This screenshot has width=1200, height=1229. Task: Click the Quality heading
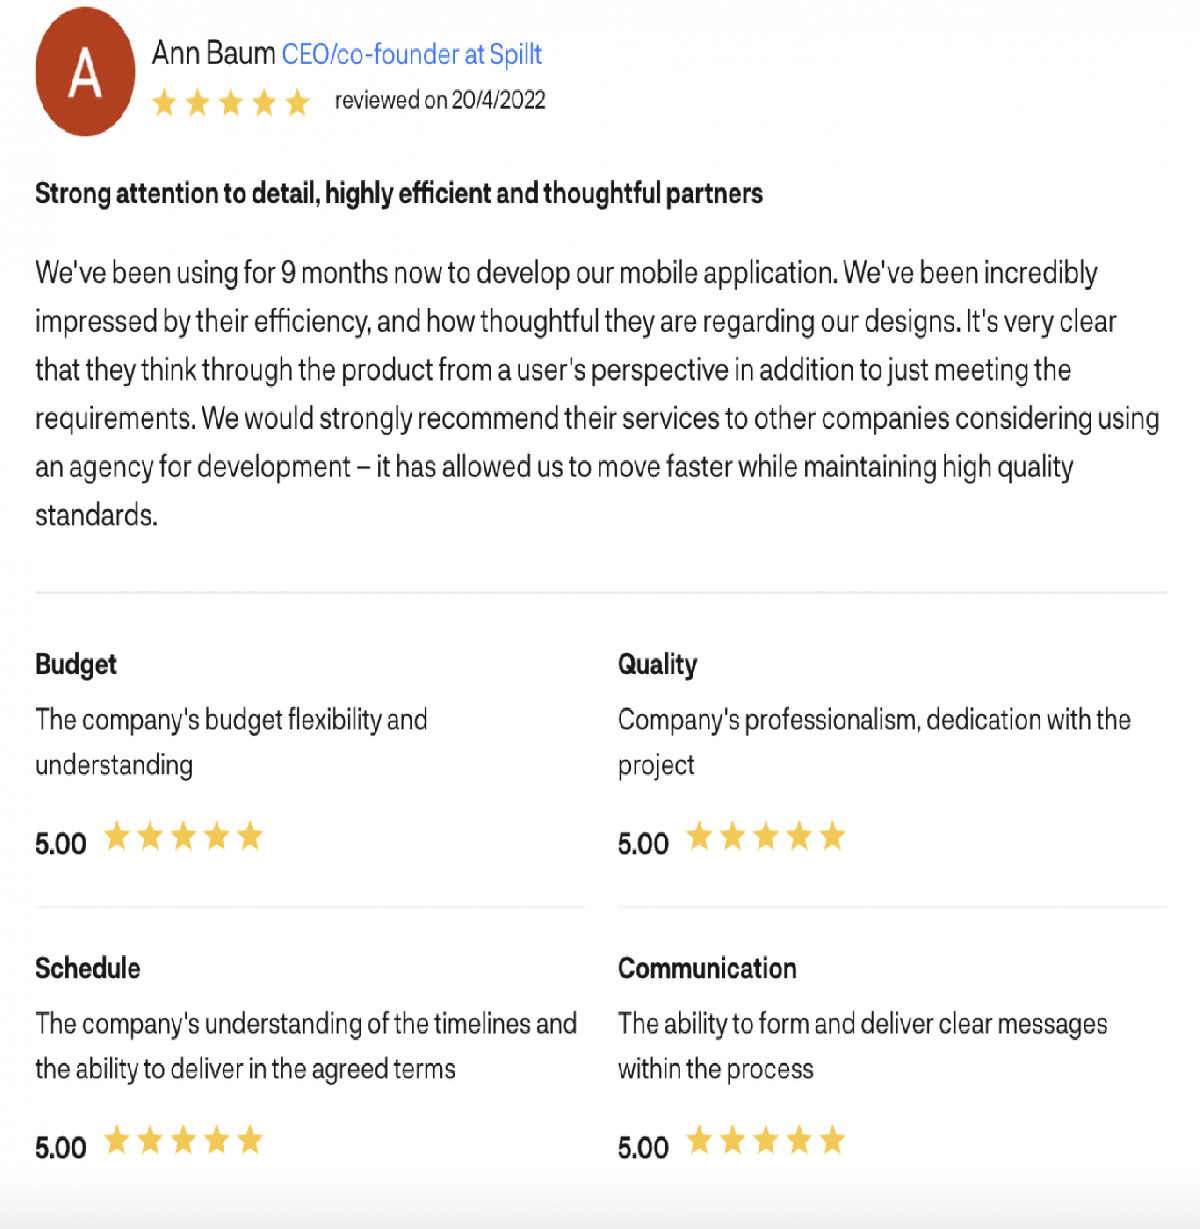click(x=657, y=664)
